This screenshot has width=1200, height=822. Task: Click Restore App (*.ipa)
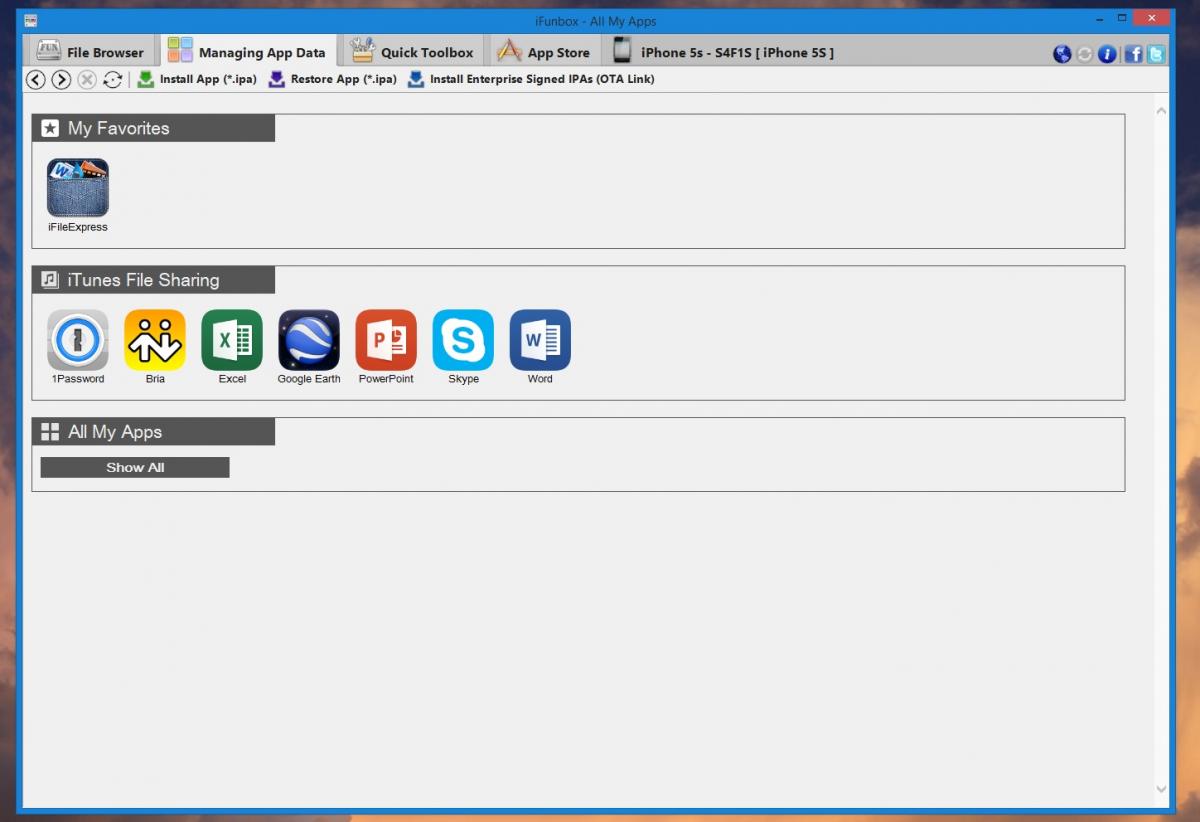pyautogui.click(x=333, y=79)
